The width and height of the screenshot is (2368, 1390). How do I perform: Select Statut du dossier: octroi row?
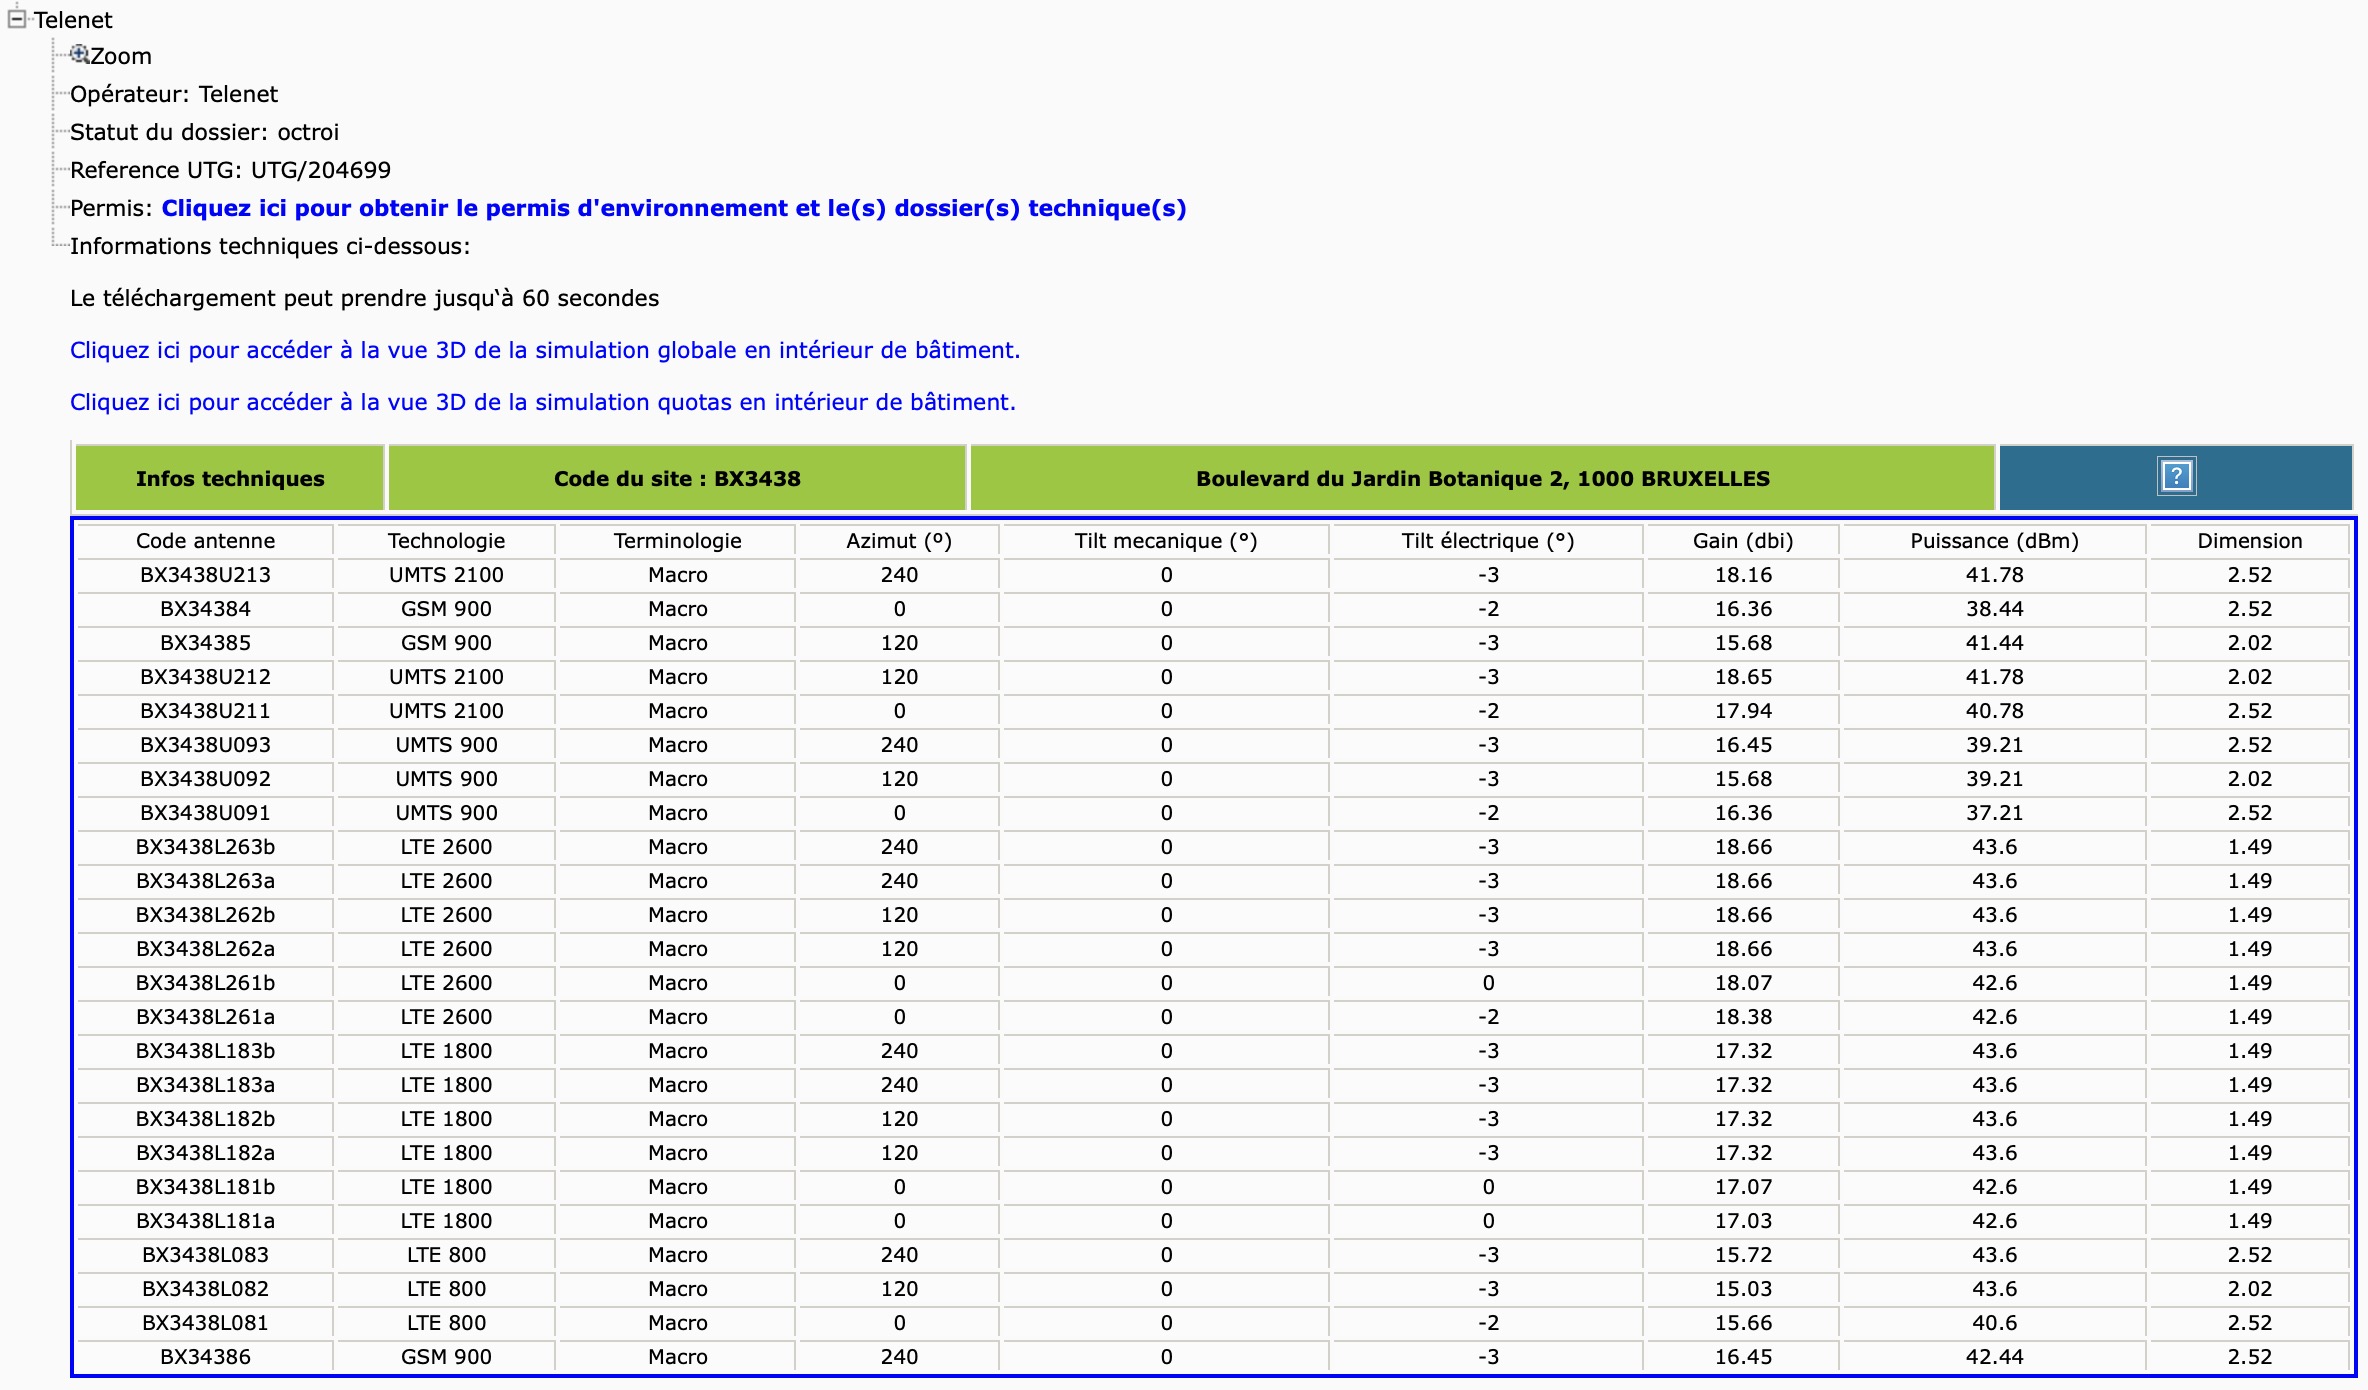pyautogui.click(x=204, y=132)
